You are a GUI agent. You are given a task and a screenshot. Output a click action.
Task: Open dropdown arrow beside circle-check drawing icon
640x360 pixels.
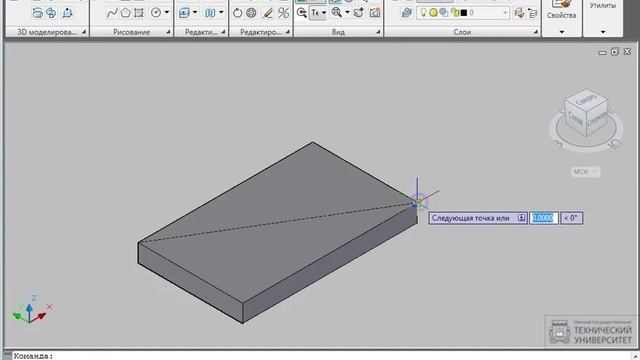click(167, 13)
